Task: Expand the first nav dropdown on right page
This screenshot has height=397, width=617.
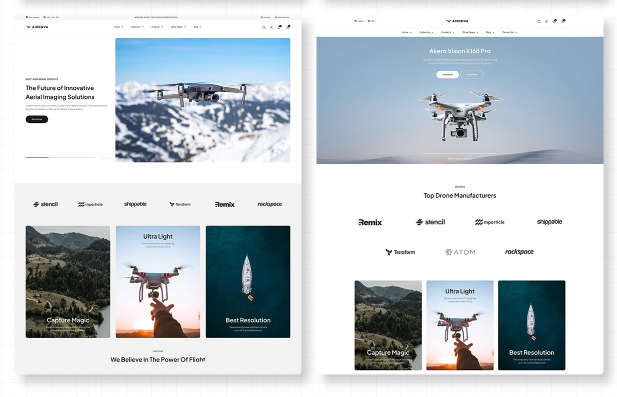Action: click(x=406, y=32)
